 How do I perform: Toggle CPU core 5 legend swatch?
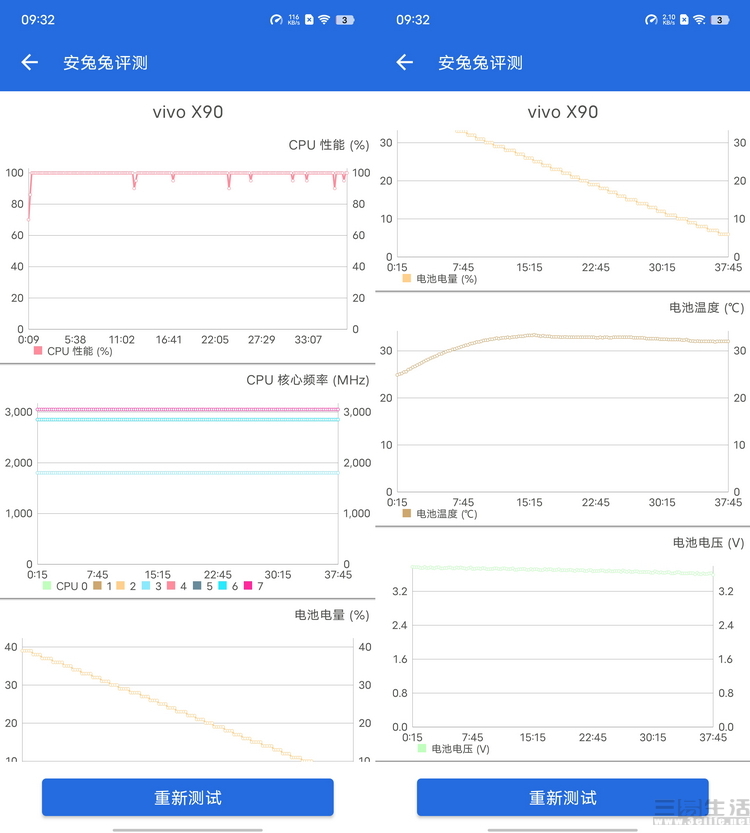click(x=197, y=585)
